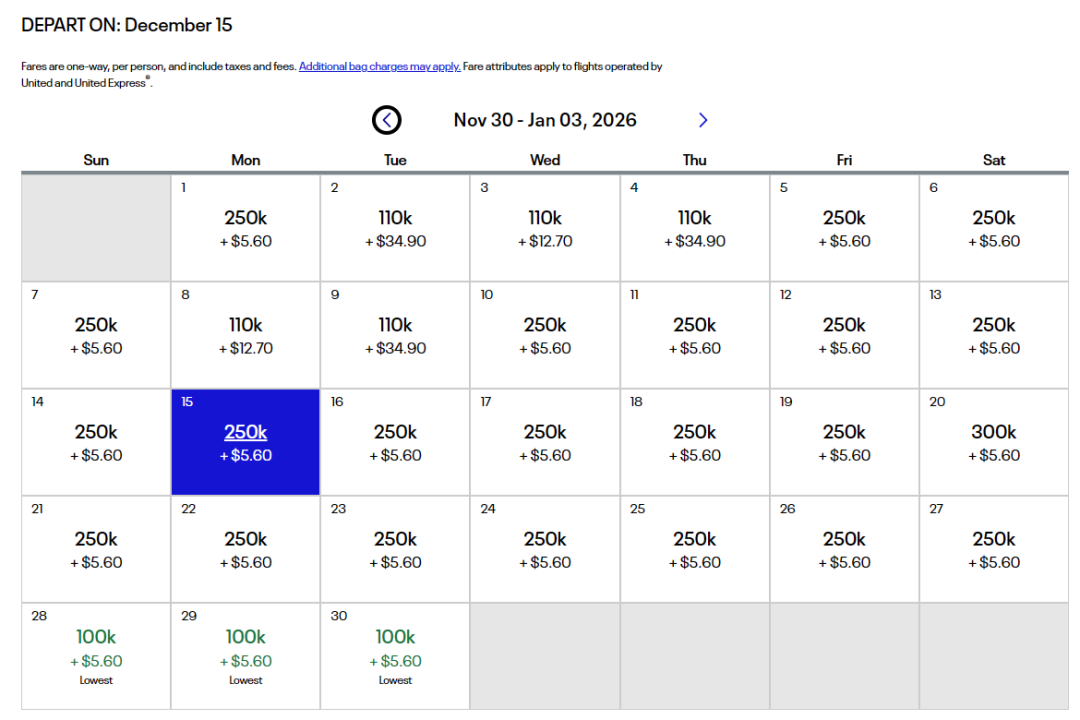Choose December 6 Saturday fare
Screen dimensions: 1080x720
[994, 228]
